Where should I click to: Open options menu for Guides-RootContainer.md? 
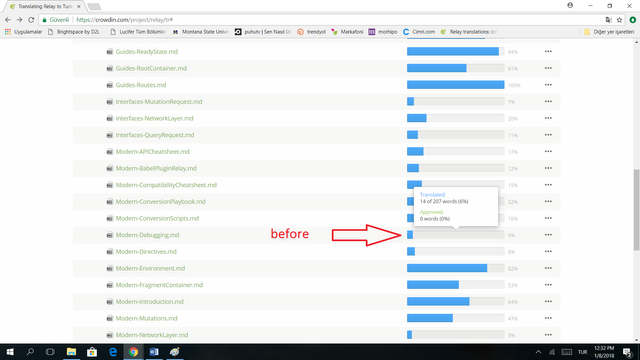point(548,68)
